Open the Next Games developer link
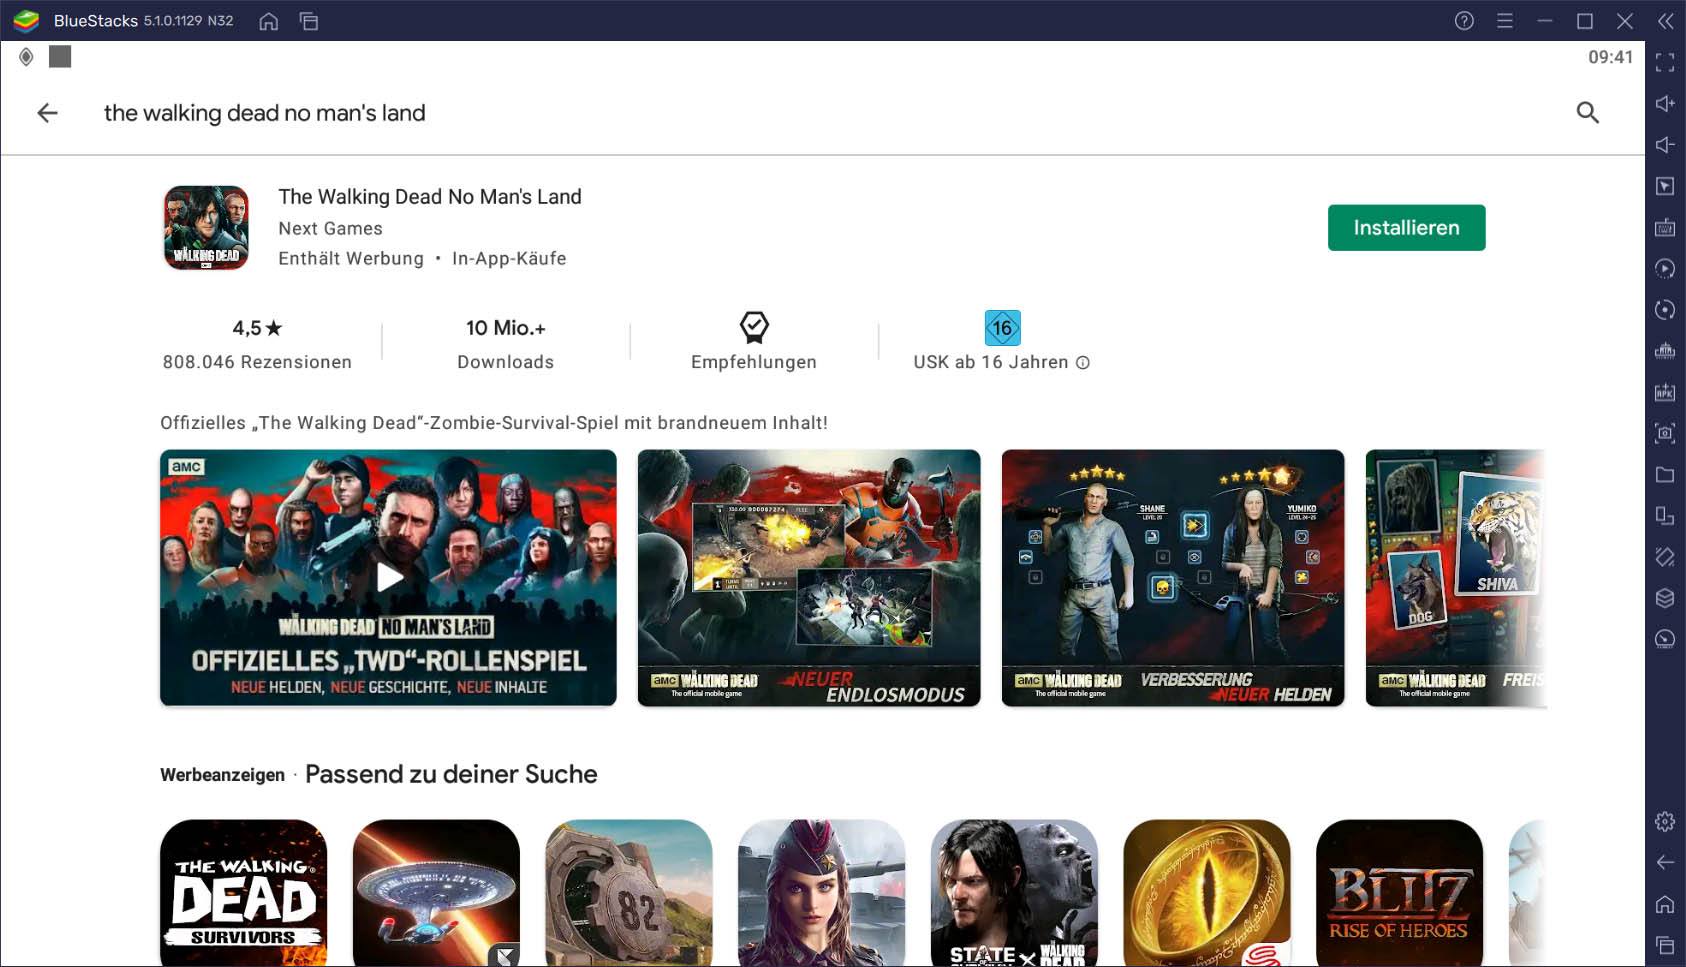 (330, 228)
